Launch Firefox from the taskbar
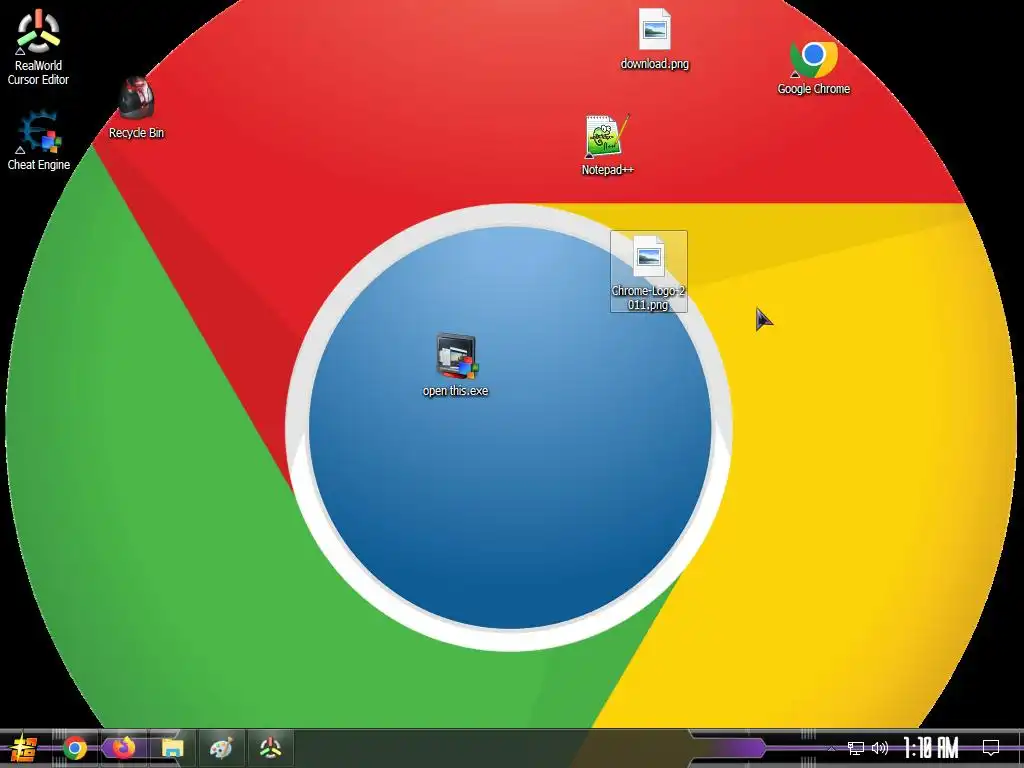Screen dimensions: 1024x768 coord(123,748)
